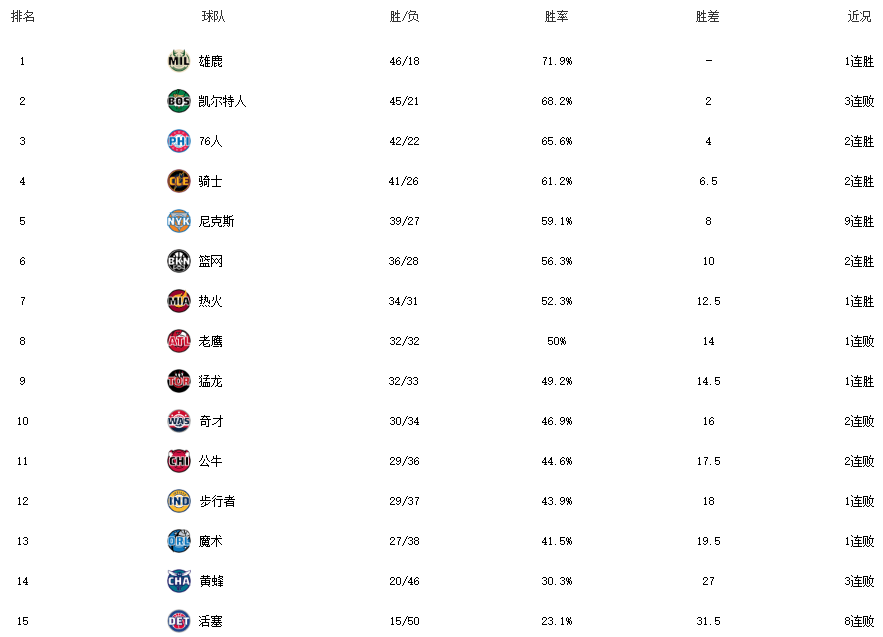Click the Cleveland CLE team logo

point(178,181)
